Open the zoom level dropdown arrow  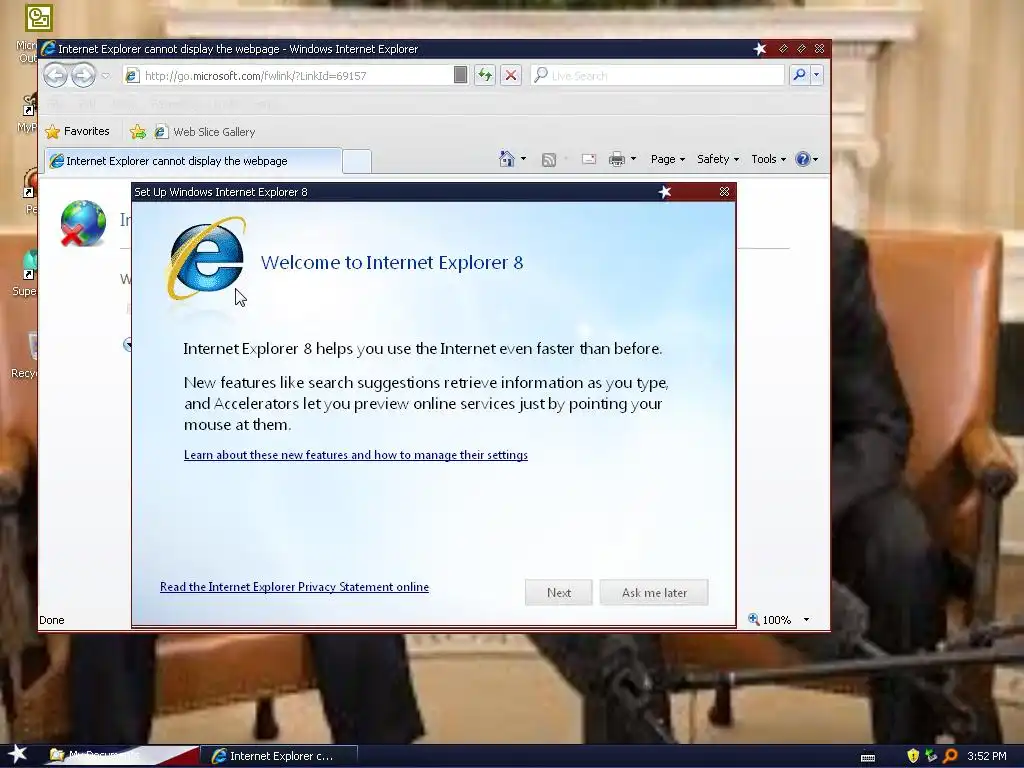(x=806, y=619)
